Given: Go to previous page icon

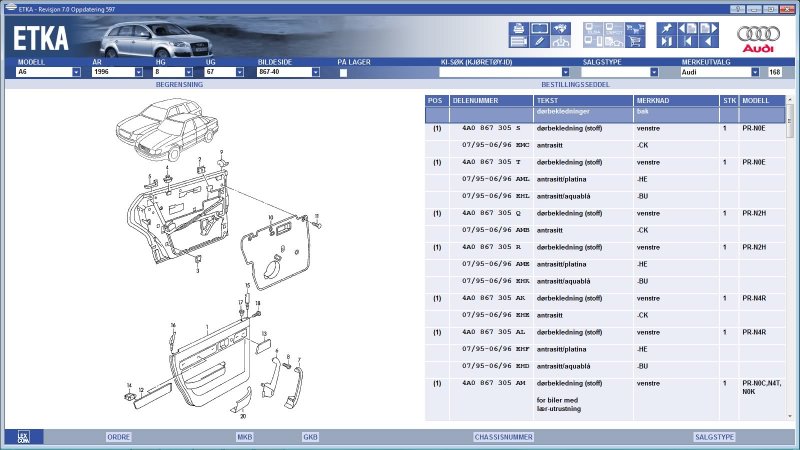Looking at the screenshot, I should [686, 28].
